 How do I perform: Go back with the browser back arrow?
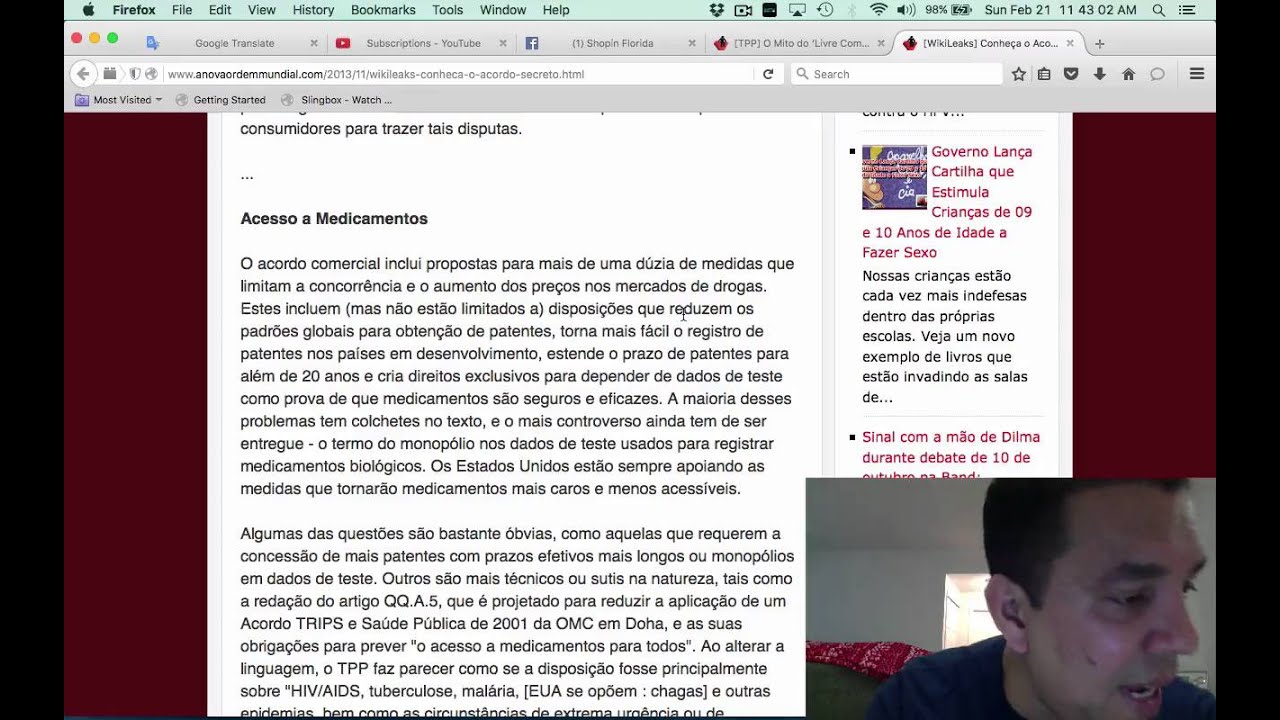pos(83,74)
